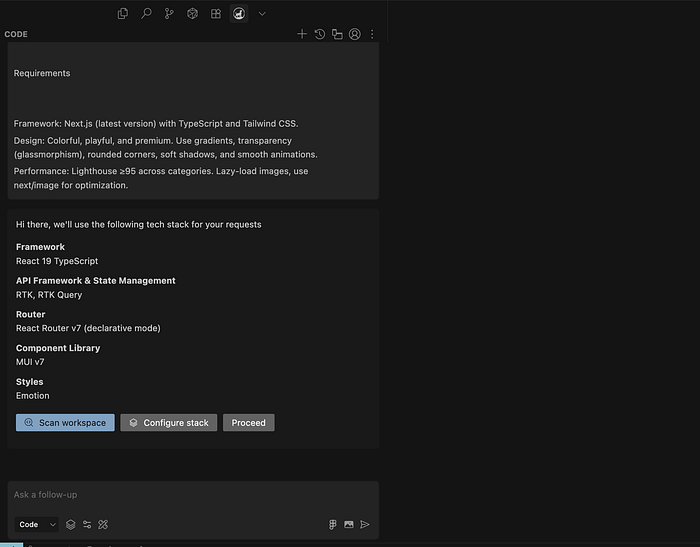Screen dimensions: 700x547
Task: Send the message with arrow icon
Action: pos(365,524)
